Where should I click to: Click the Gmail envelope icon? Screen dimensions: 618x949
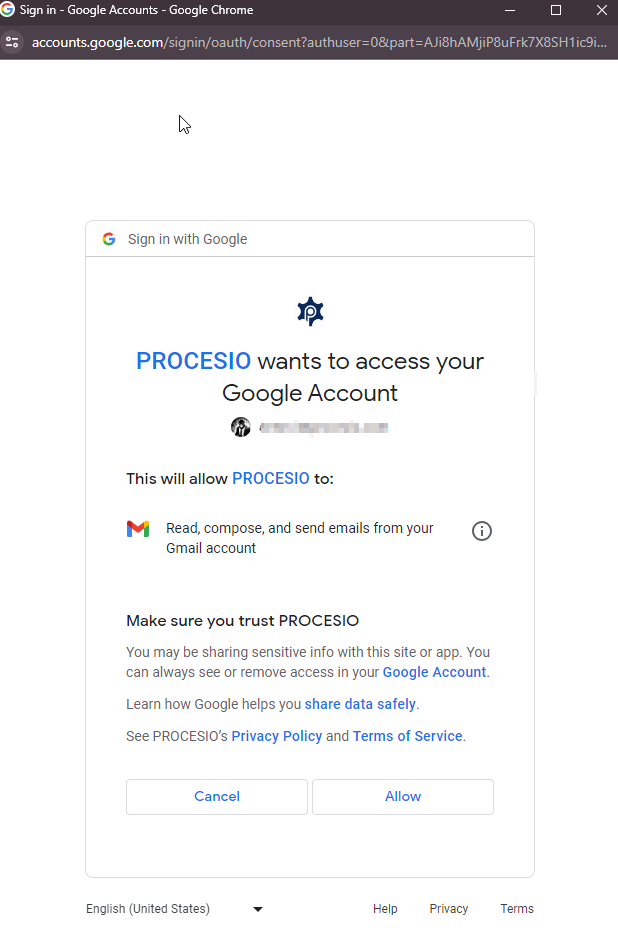tap(138, 530)
